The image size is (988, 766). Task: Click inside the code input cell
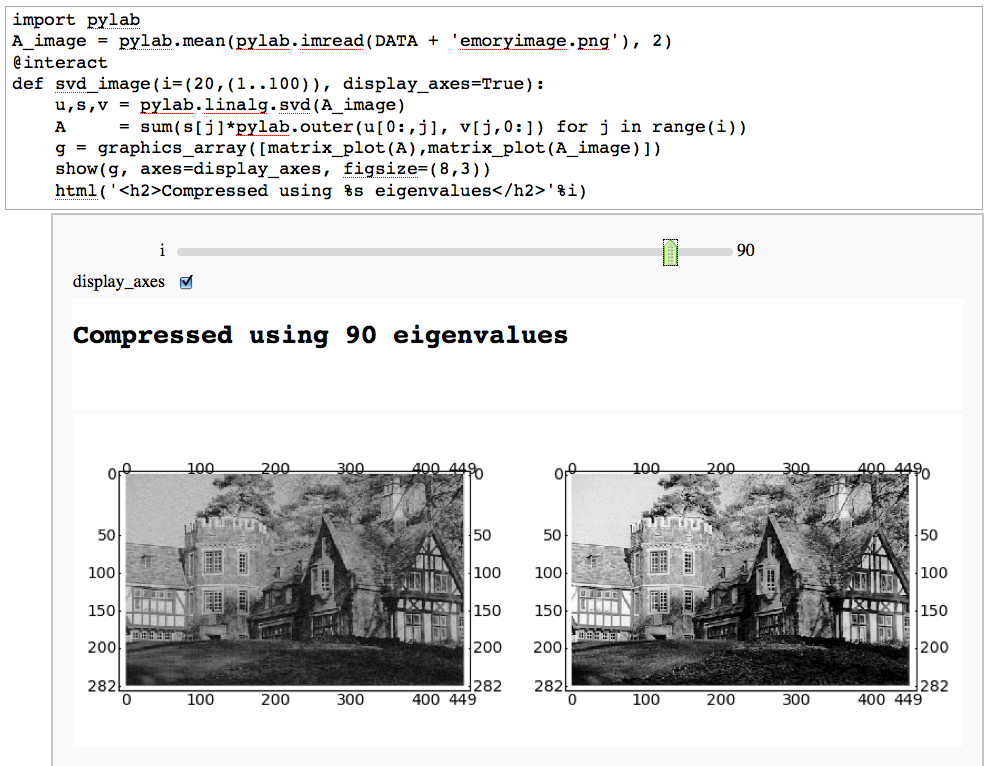pyautogui.click(x=493, y=108)
